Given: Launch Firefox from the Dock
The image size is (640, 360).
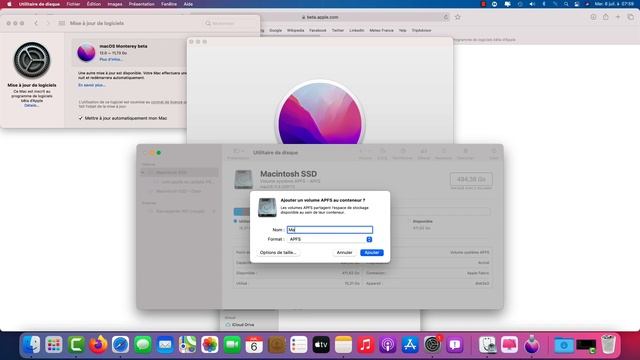Looking at the screenshot, I should pyautogui.click(x=98, y=345).
